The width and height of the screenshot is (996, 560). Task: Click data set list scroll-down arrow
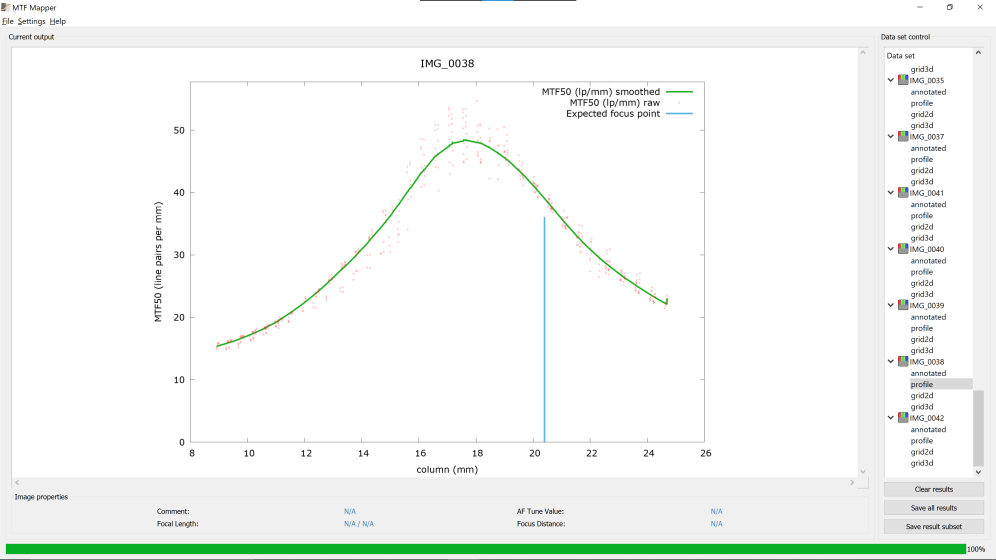coord(978,472)
